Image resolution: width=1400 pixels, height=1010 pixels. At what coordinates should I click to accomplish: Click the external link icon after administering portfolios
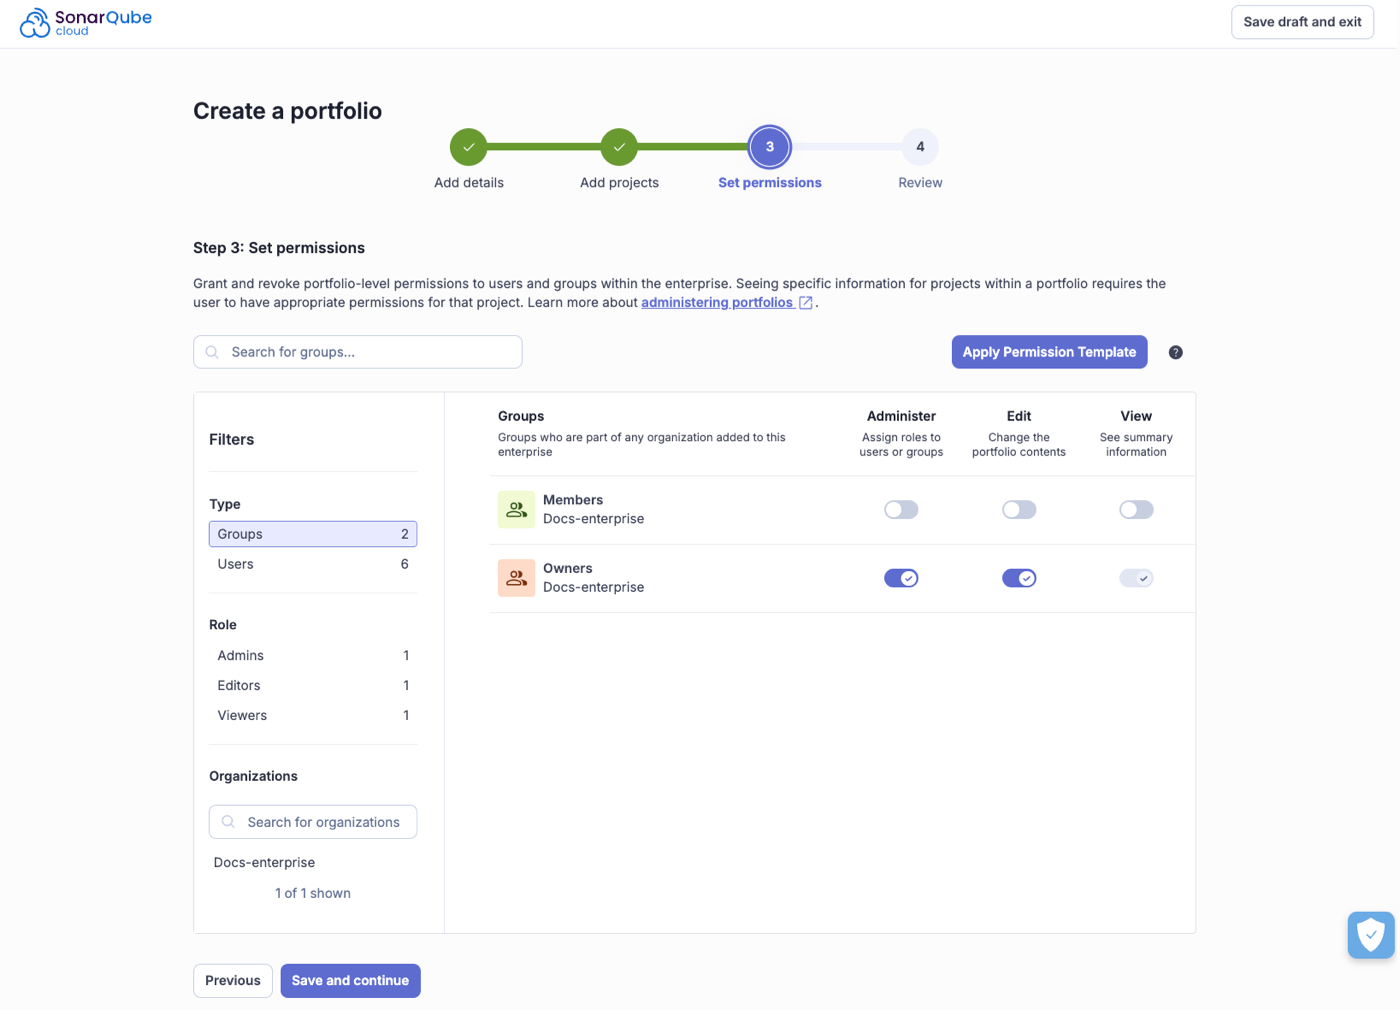[x=806, y=302]
